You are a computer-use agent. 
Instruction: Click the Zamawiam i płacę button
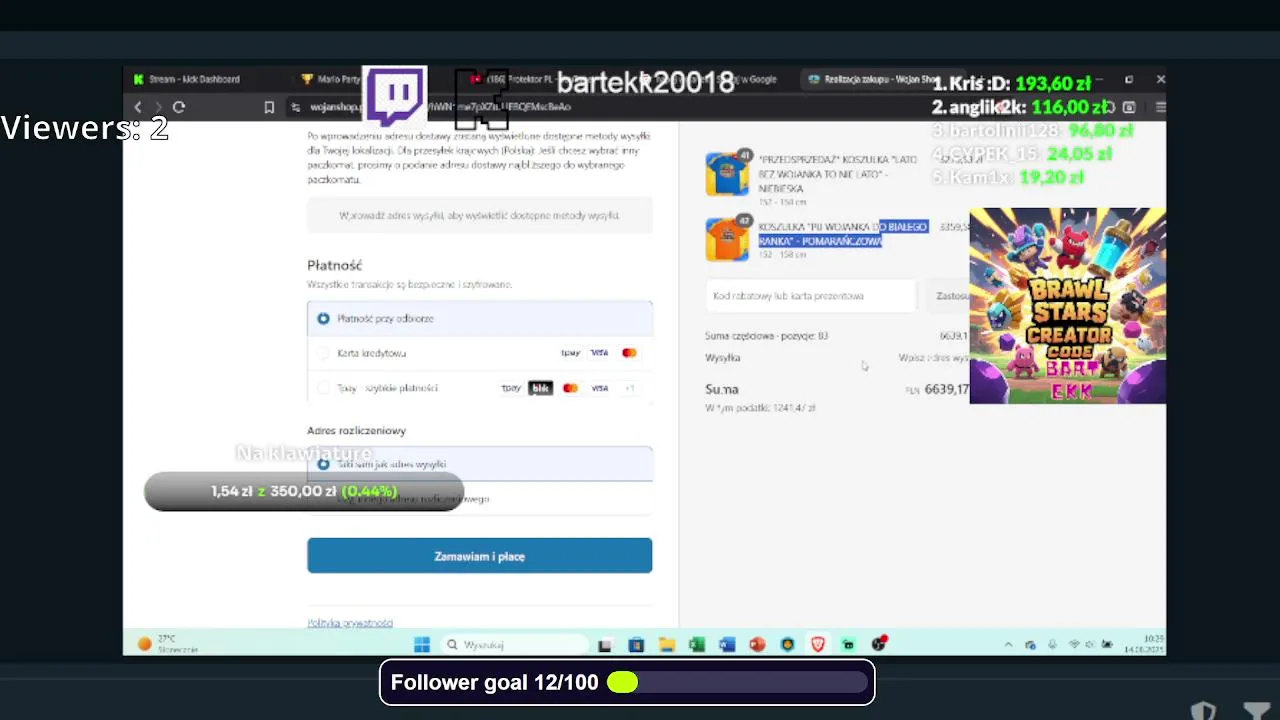pyautogui.click(x=480, y=556)
